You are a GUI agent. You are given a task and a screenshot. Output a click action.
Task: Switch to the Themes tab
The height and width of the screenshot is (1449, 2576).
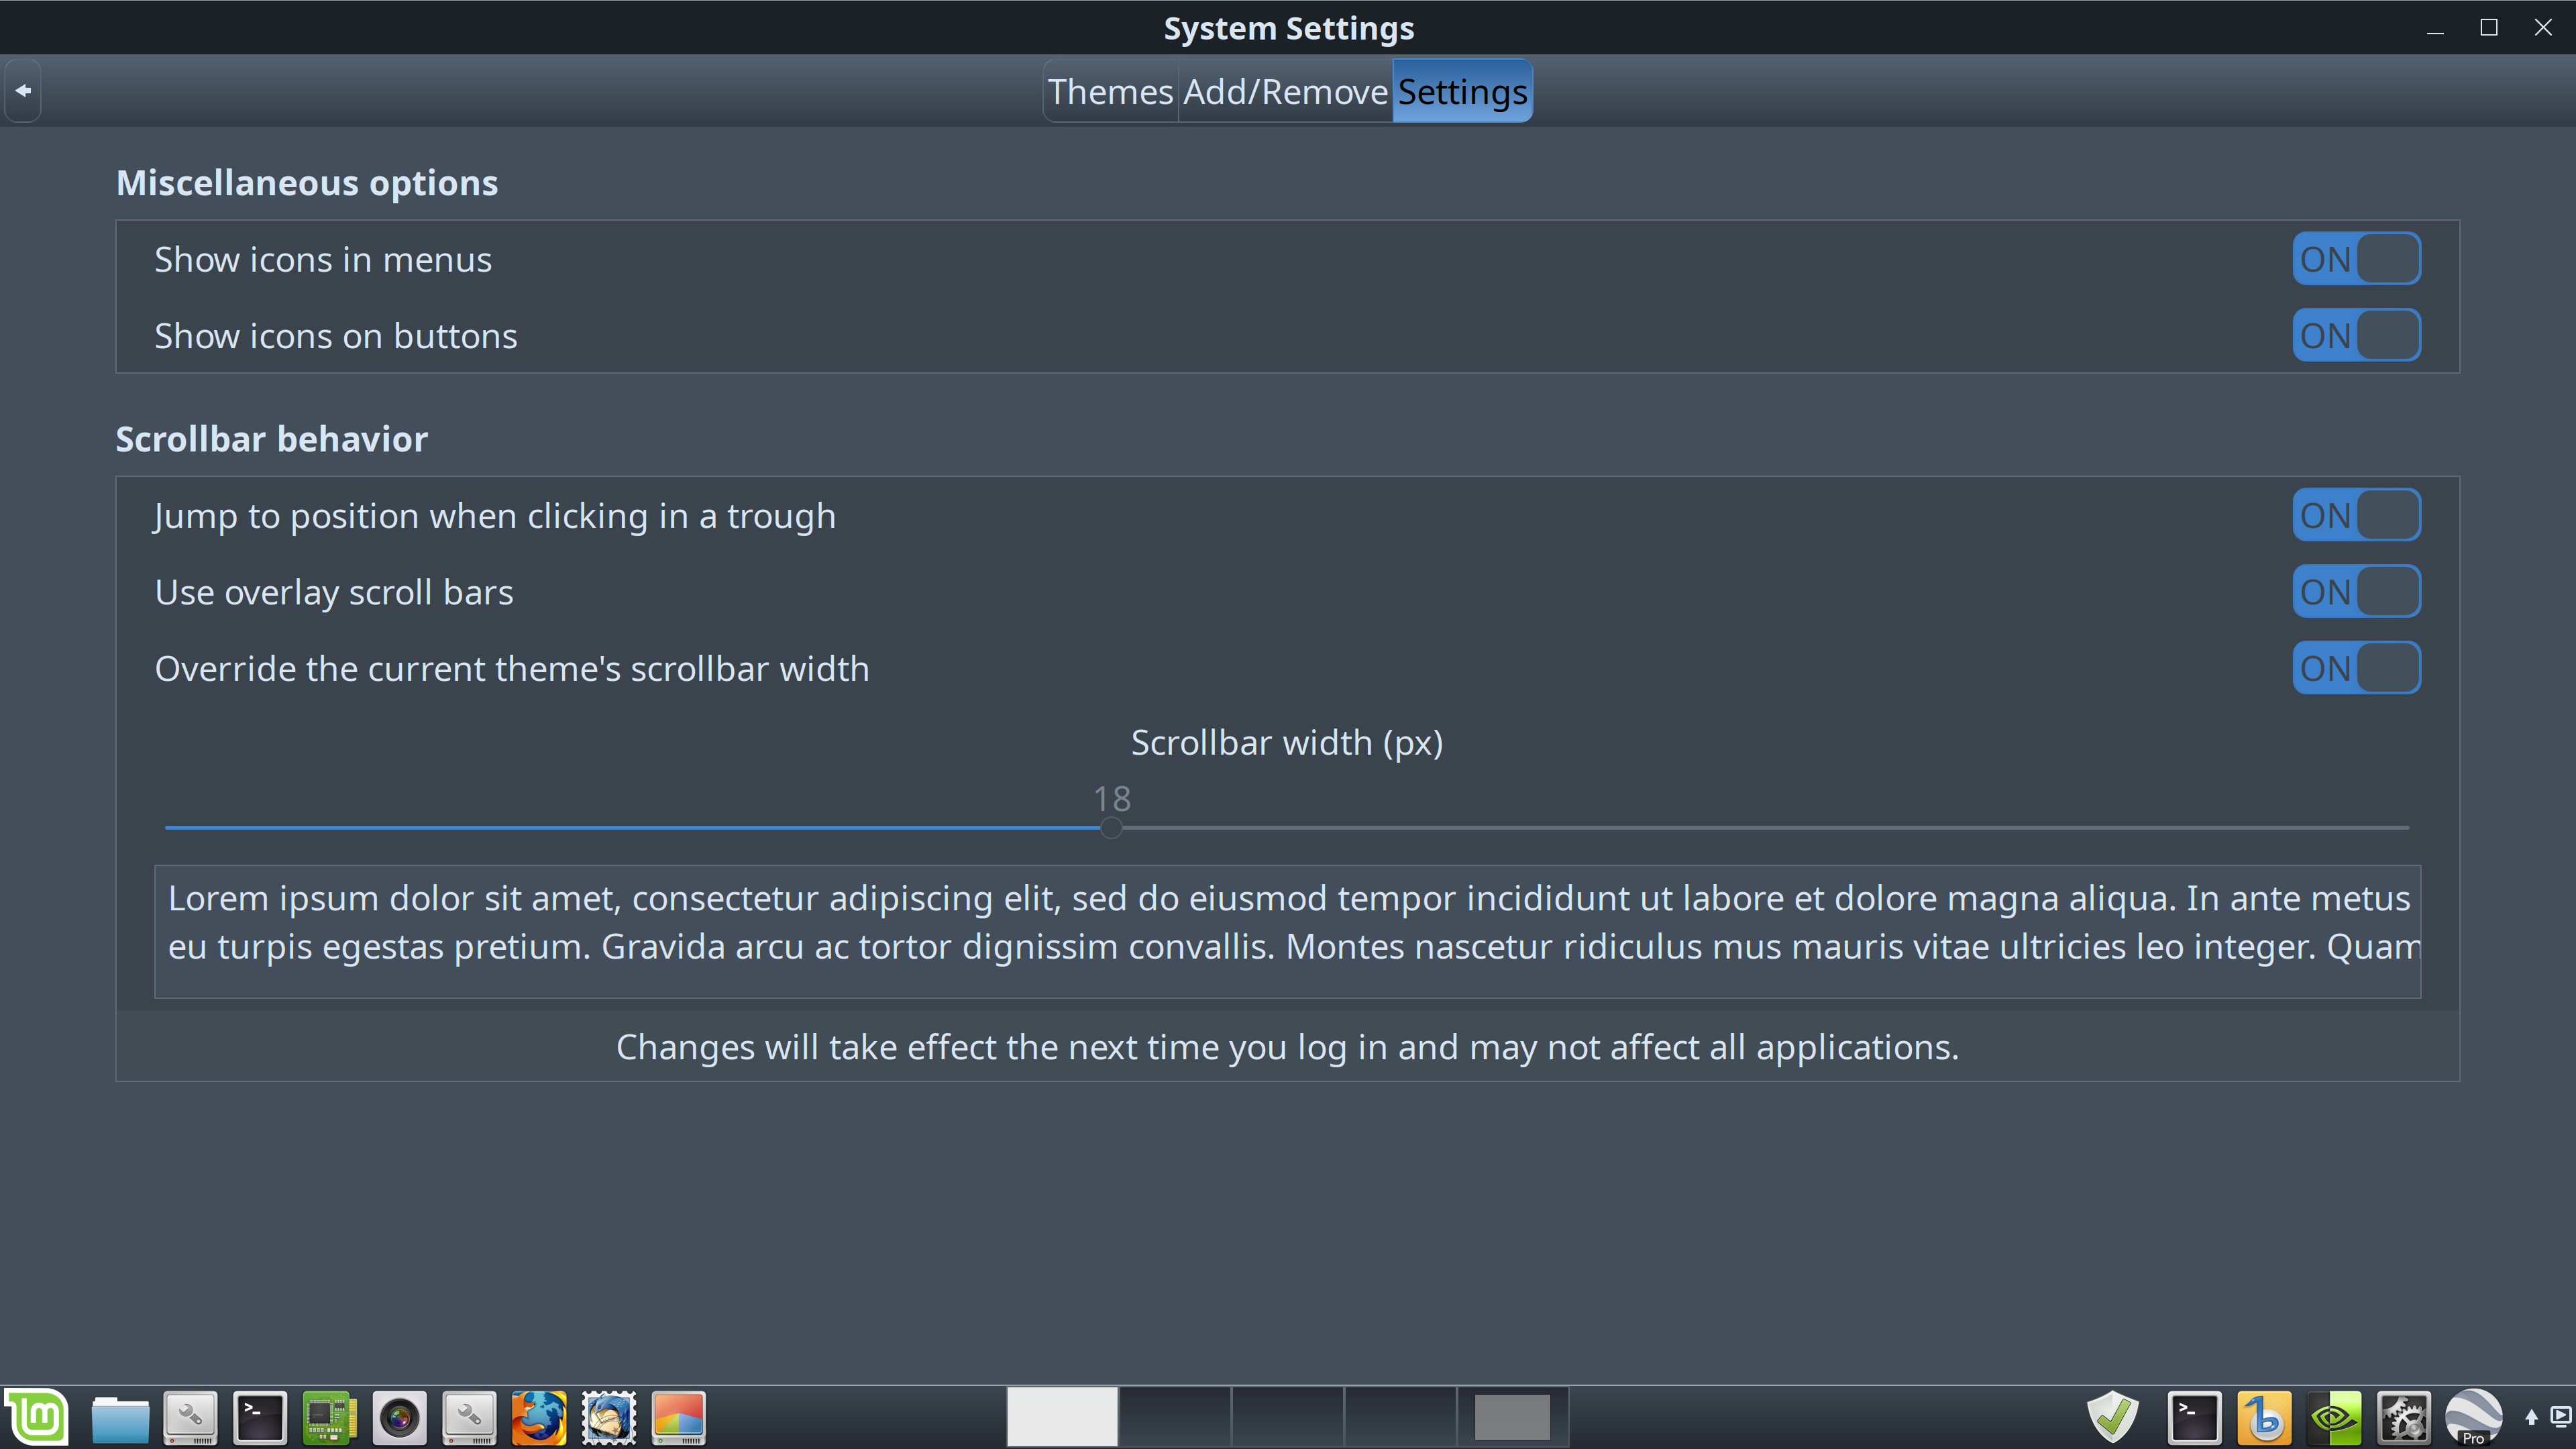1110,91
